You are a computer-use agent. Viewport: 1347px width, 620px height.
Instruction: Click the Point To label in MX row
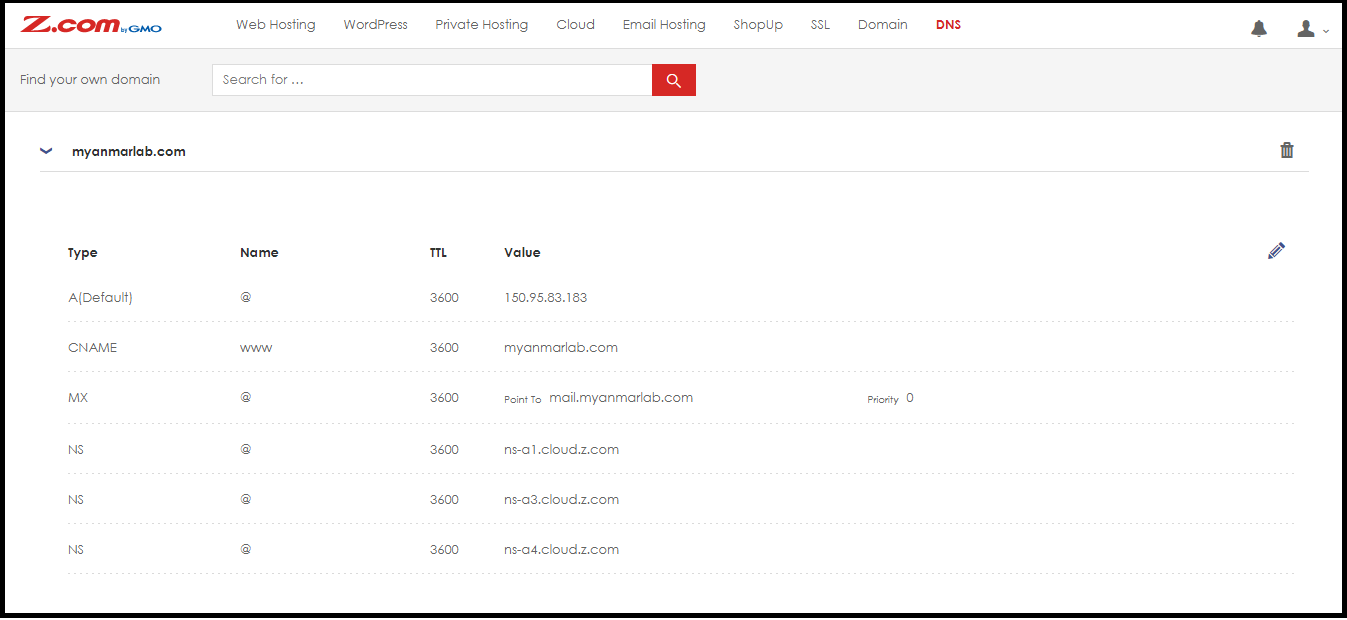(x=523, y=399)
